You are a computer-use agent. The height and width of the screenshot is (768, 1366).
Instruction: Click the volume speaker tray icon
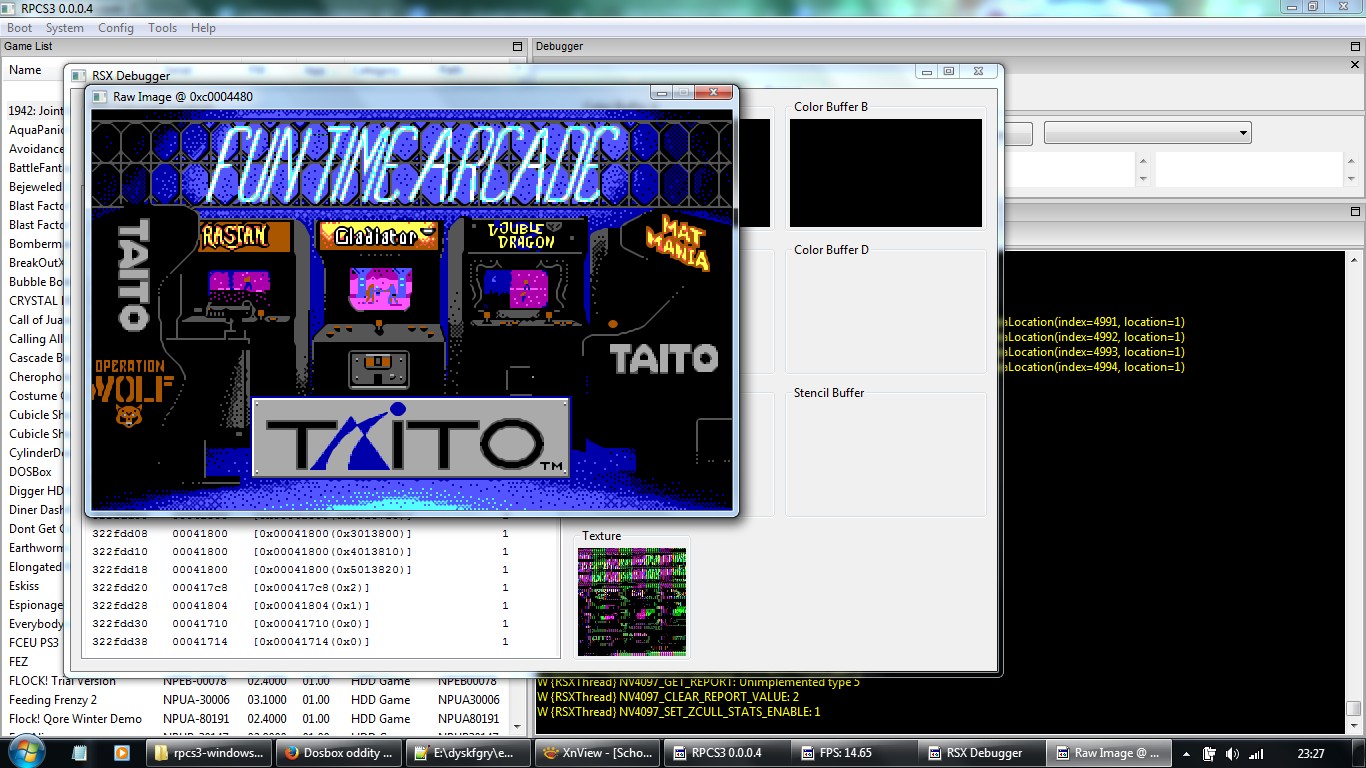coord(1232,754)
